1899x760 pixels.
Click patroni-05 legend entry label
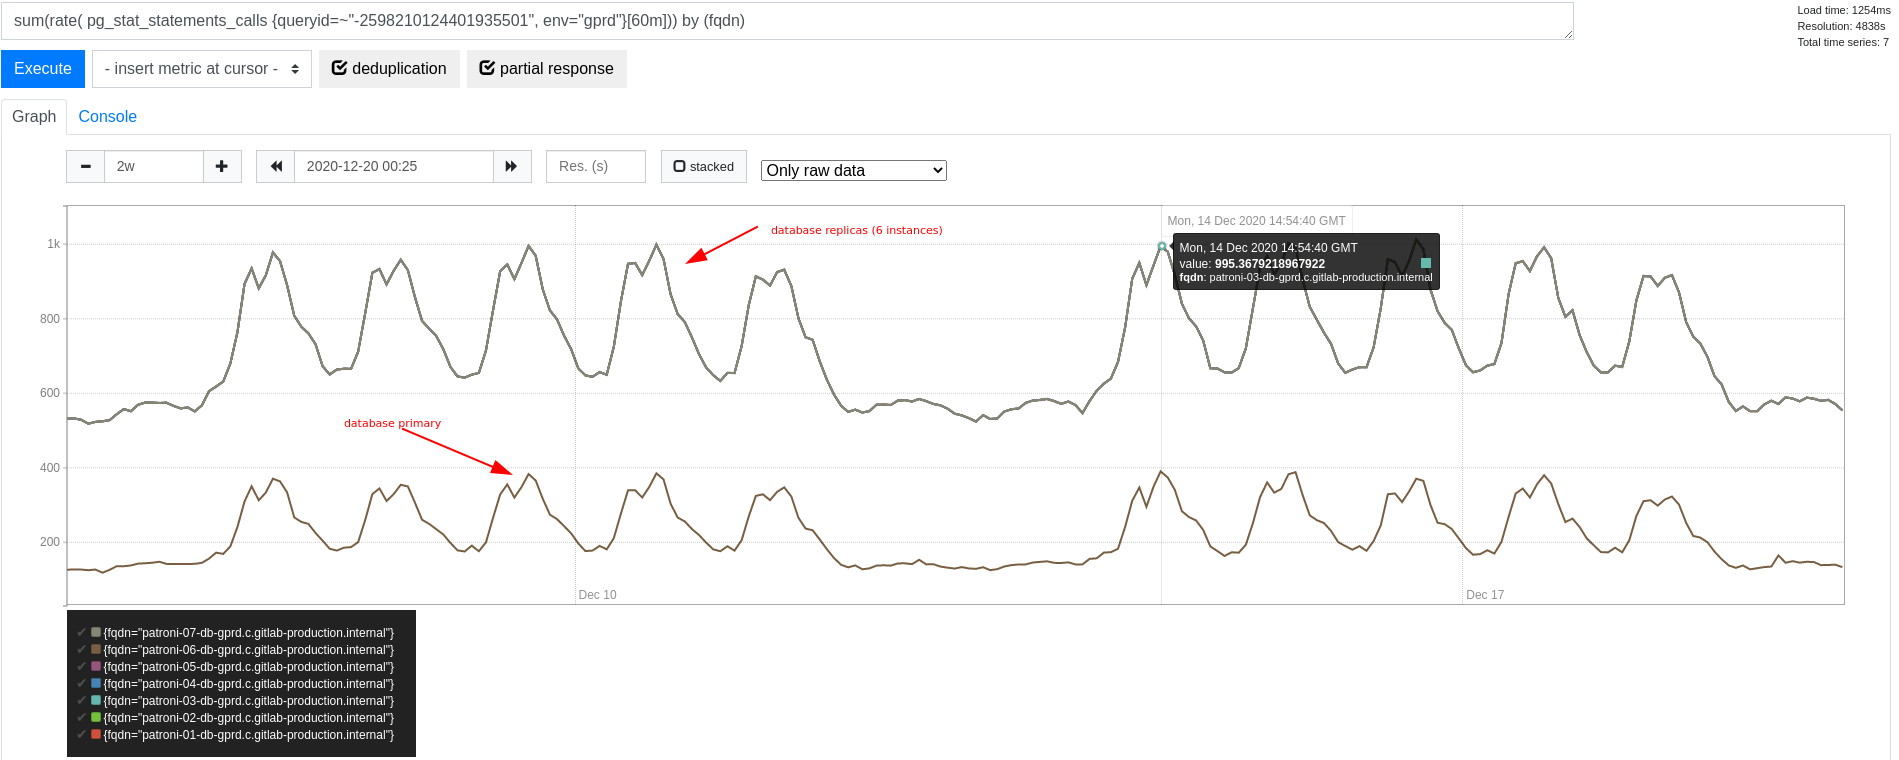[x=248, y=666]
